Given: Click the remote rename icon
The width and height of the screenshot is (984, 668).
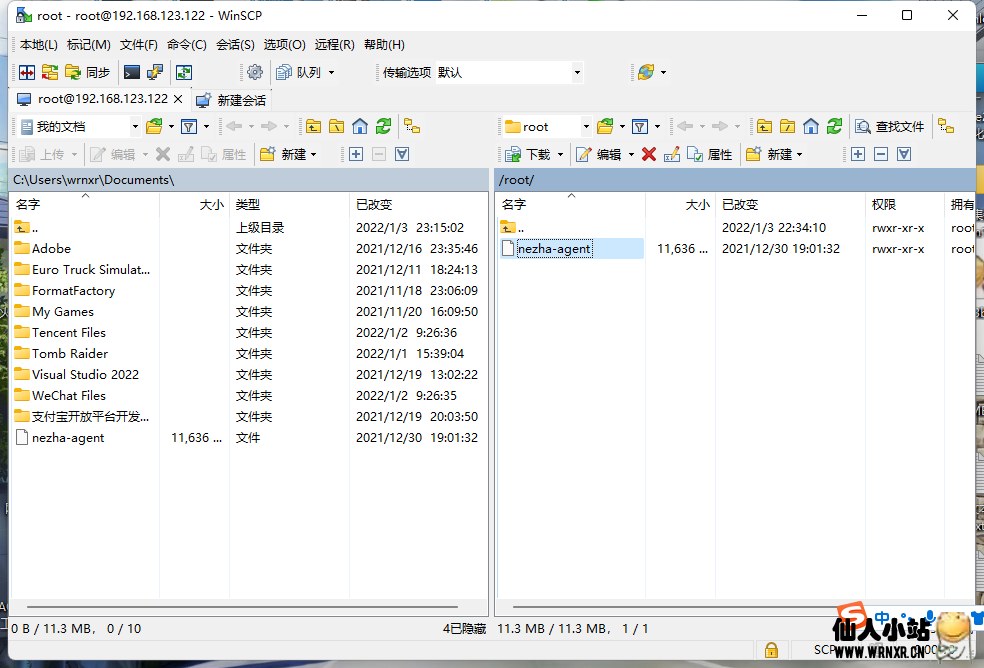Looking at the screenshot, I should point(671,154).
